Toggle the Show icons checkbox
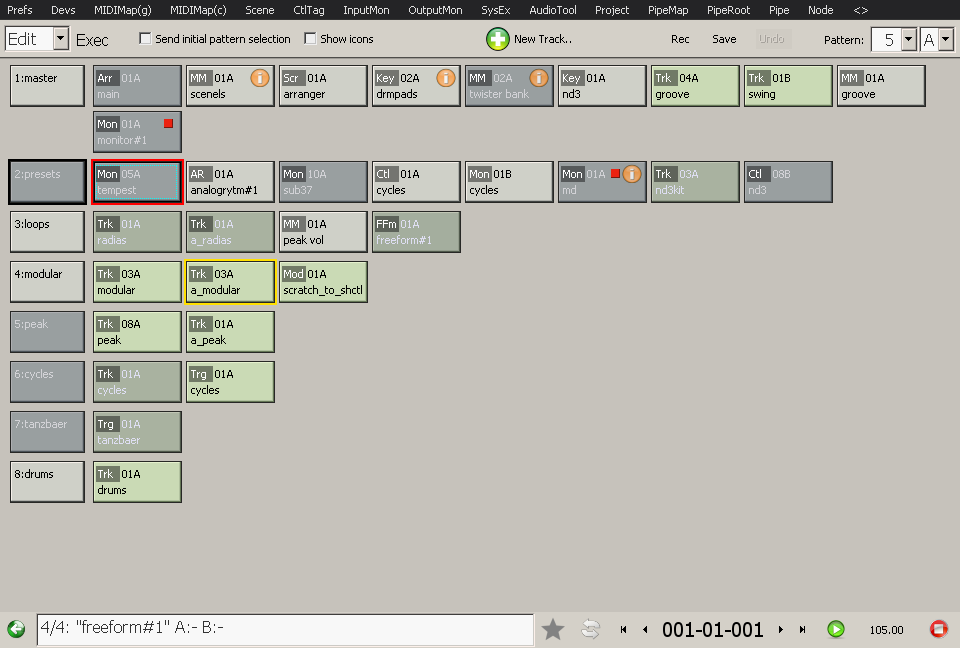 [x=310, y=39]
